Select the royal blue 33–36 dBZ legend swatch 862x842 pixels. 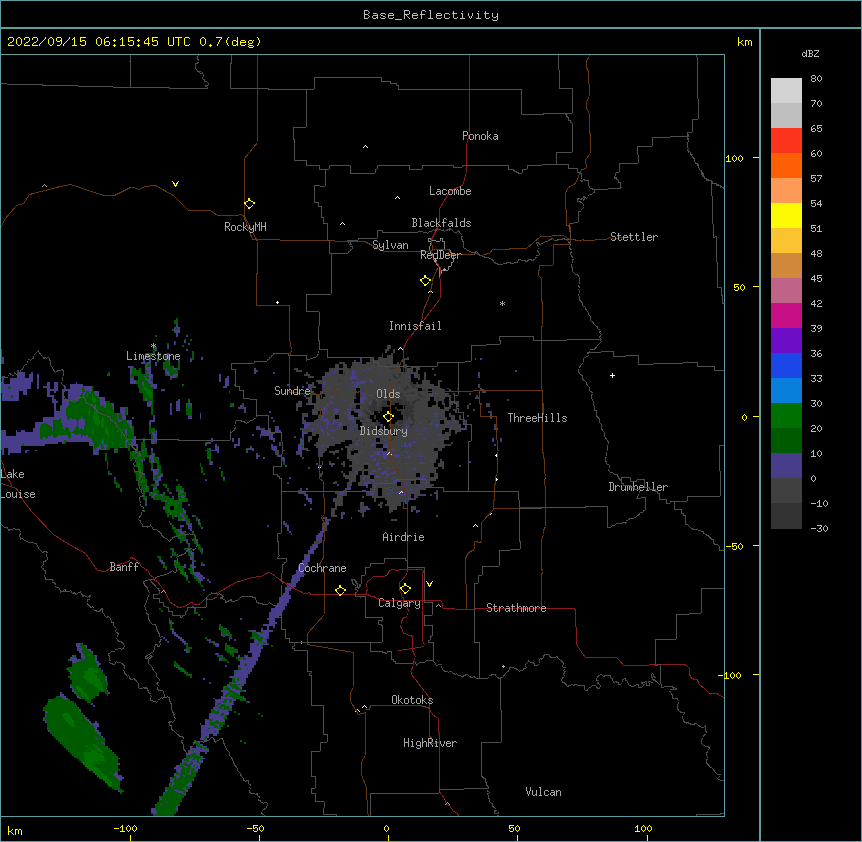point(786,365)
